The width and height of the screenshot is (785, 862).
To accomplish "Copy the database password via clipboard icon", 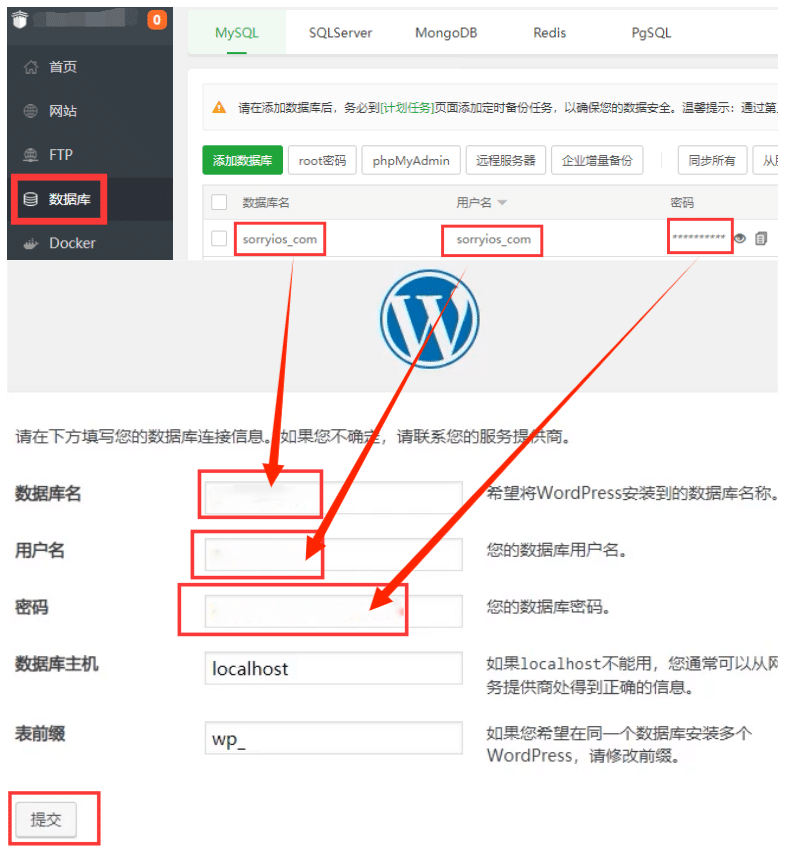I will pos(761,239).
